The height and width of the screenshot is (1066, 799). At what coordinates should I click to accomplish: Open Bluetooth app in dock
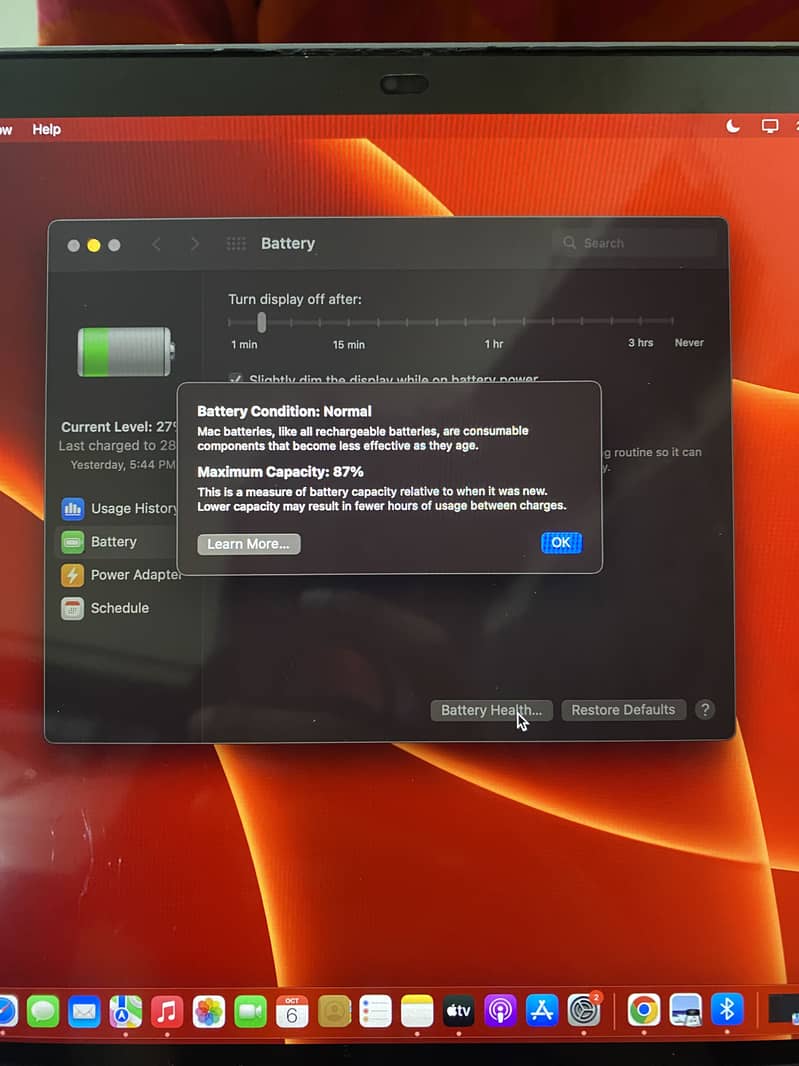726,1010
